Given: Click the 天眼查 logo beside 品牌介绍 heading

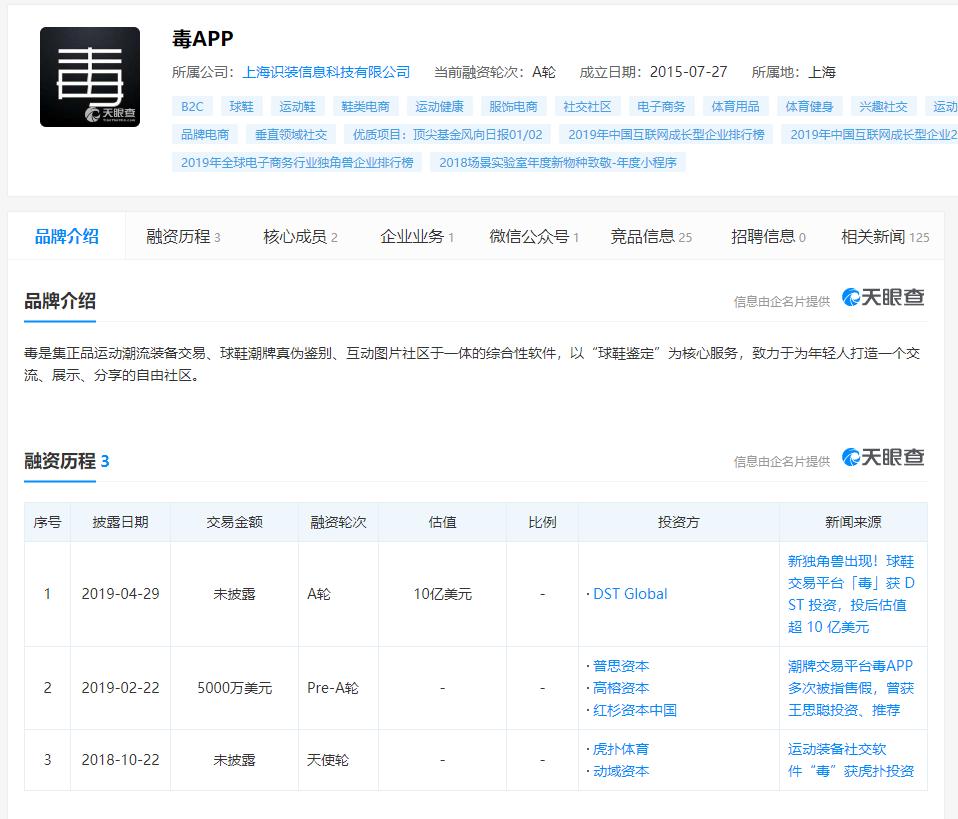Looking at the screenshot, I should click(885, 298).
